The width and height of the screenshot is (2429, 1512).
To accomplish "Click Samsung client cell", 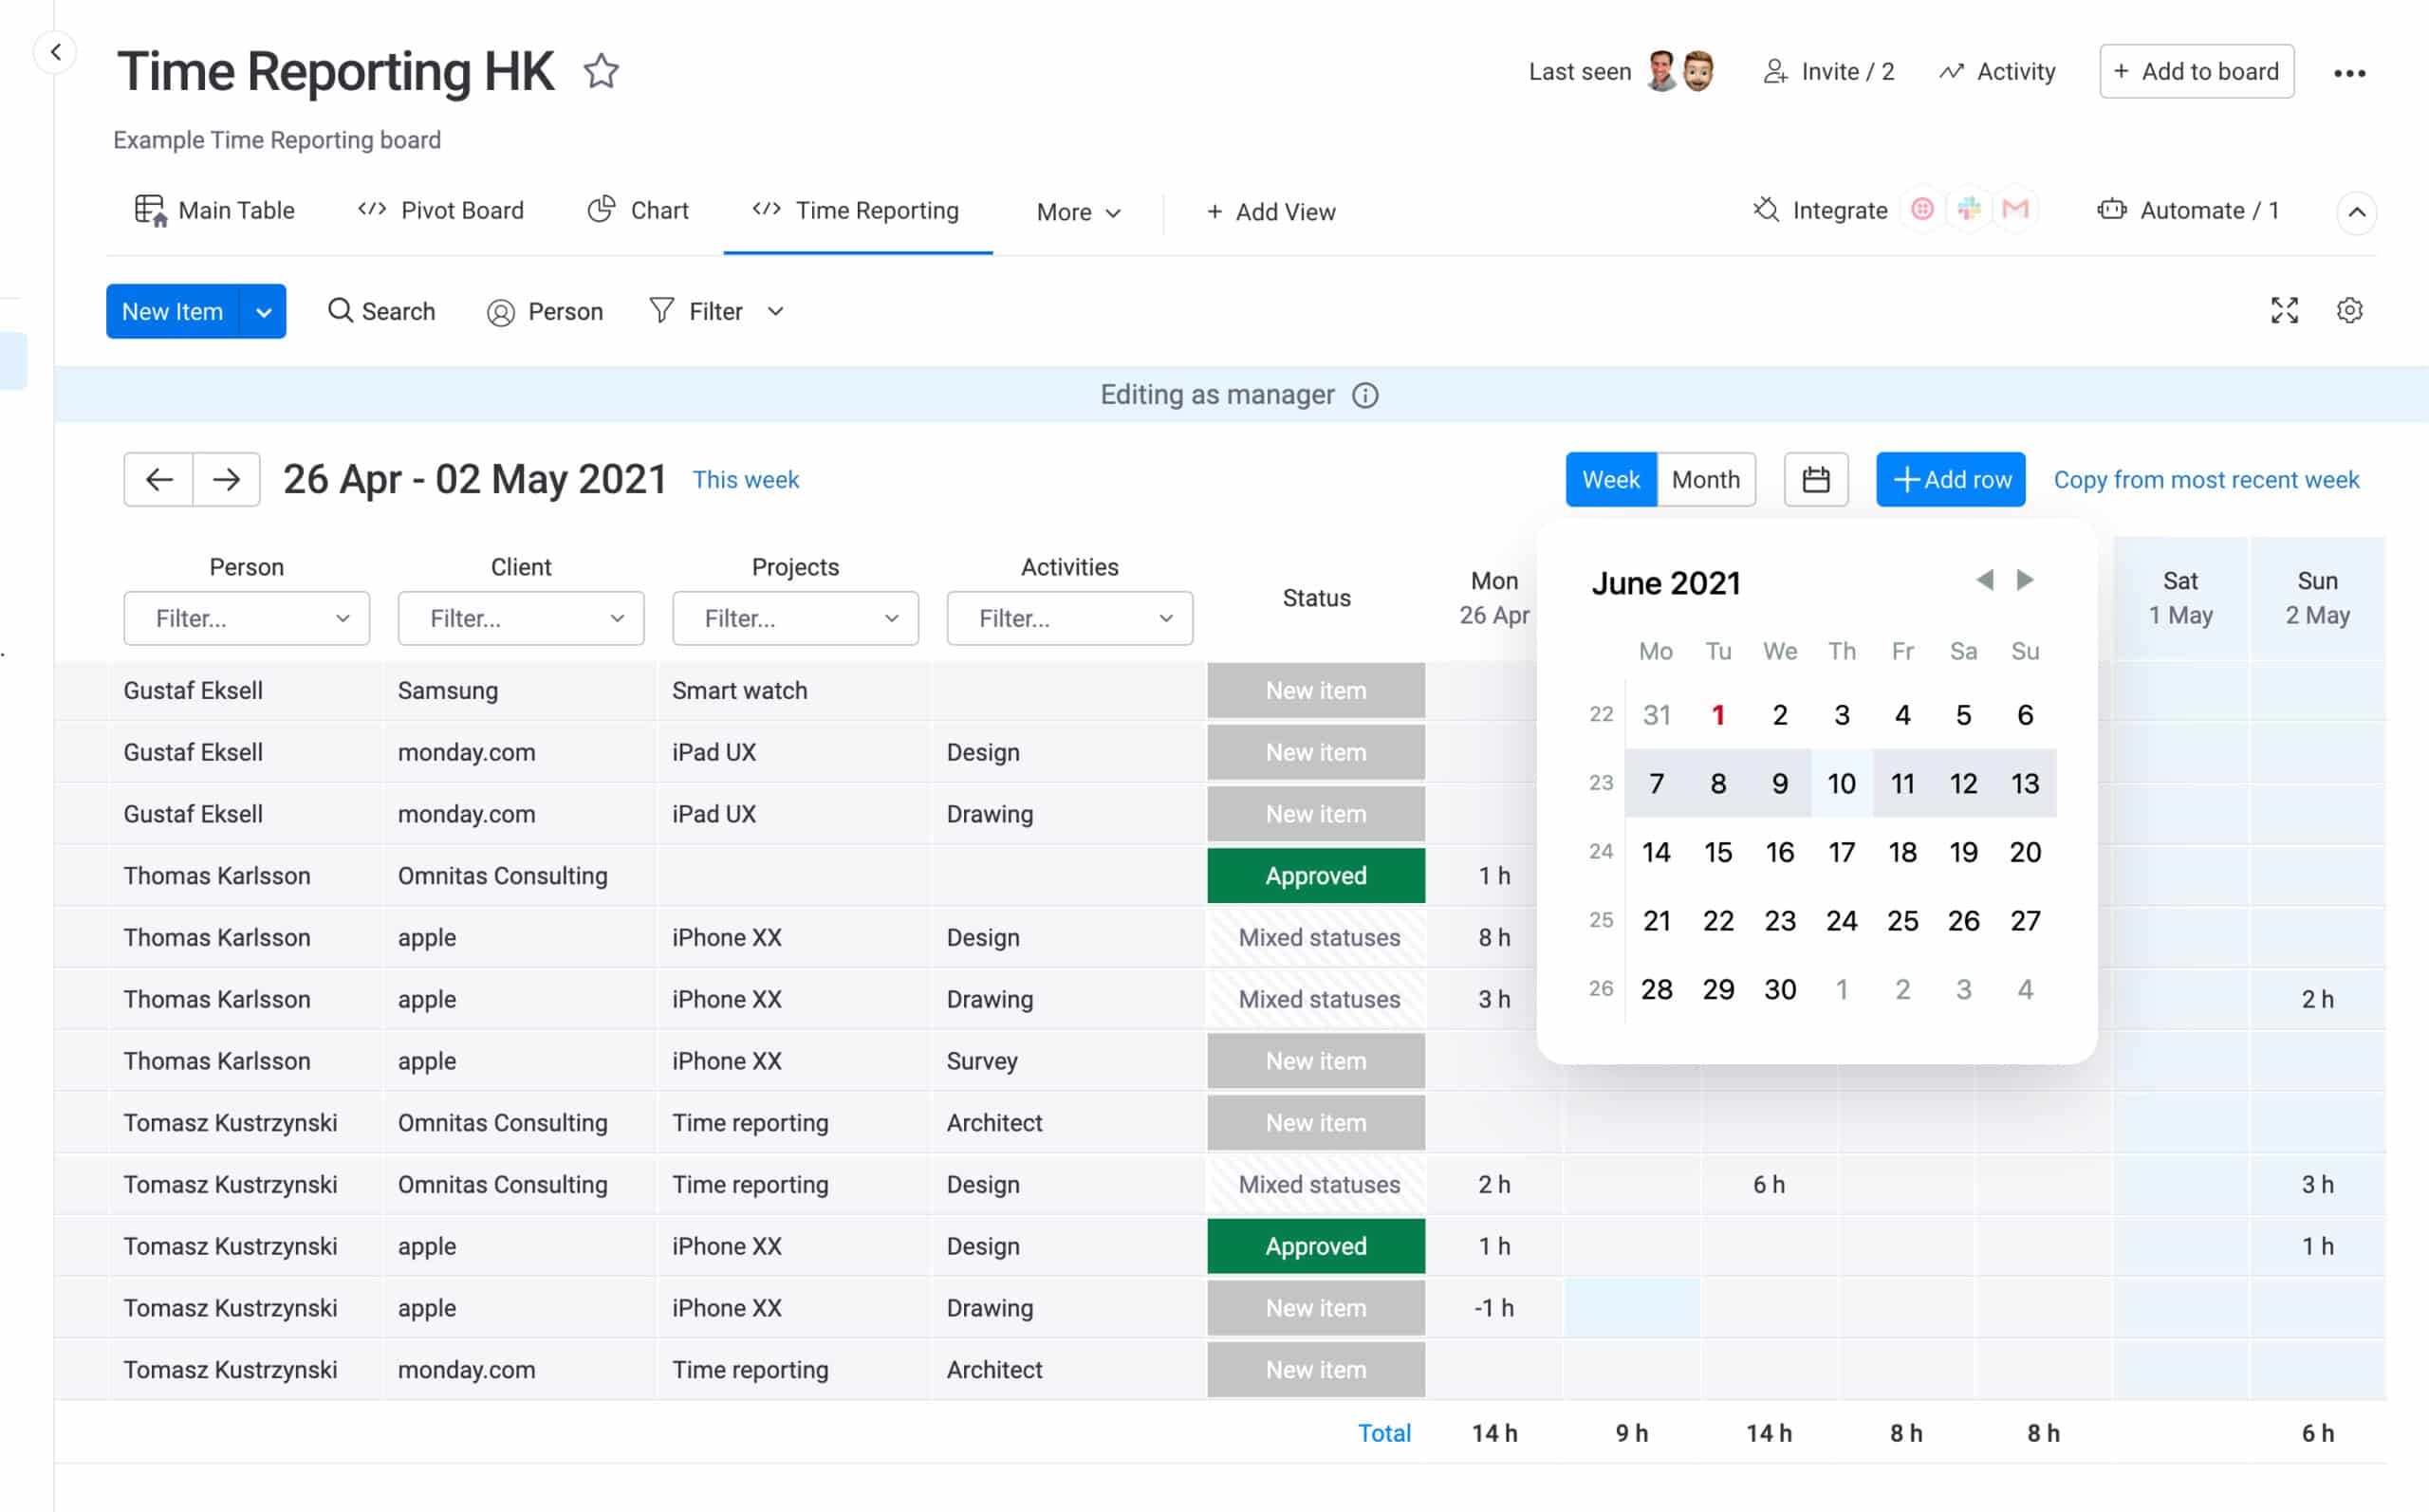I will pyautogui.click(x=520, y=691).
